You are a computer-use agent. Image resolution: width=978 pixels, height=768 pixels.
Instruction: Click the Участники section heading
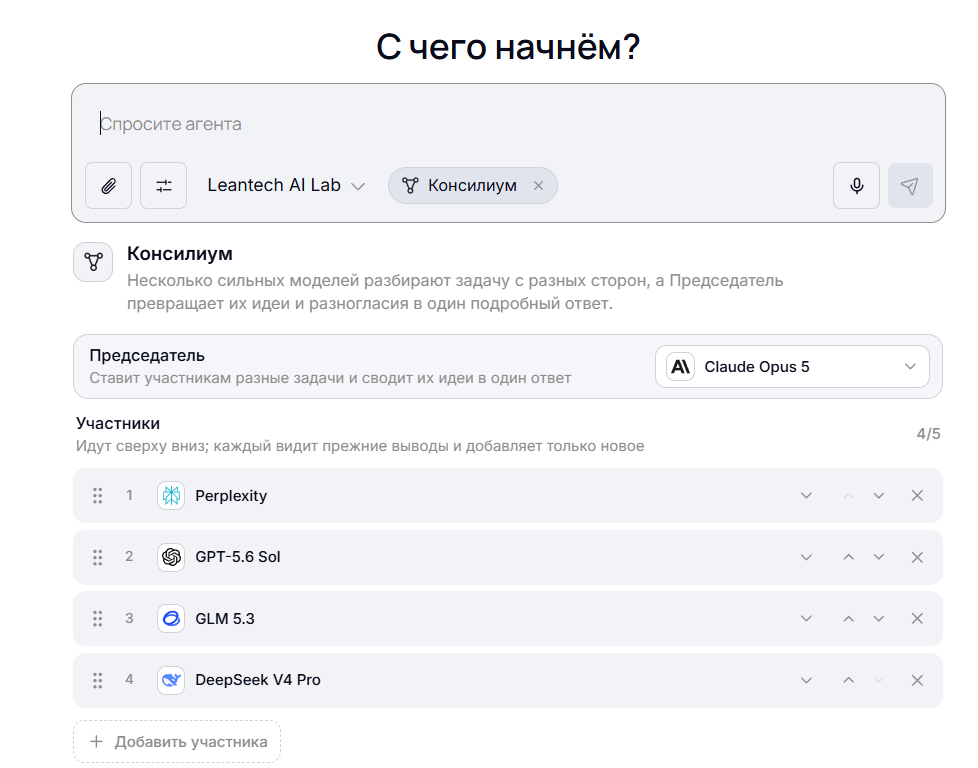coord(118,423)
